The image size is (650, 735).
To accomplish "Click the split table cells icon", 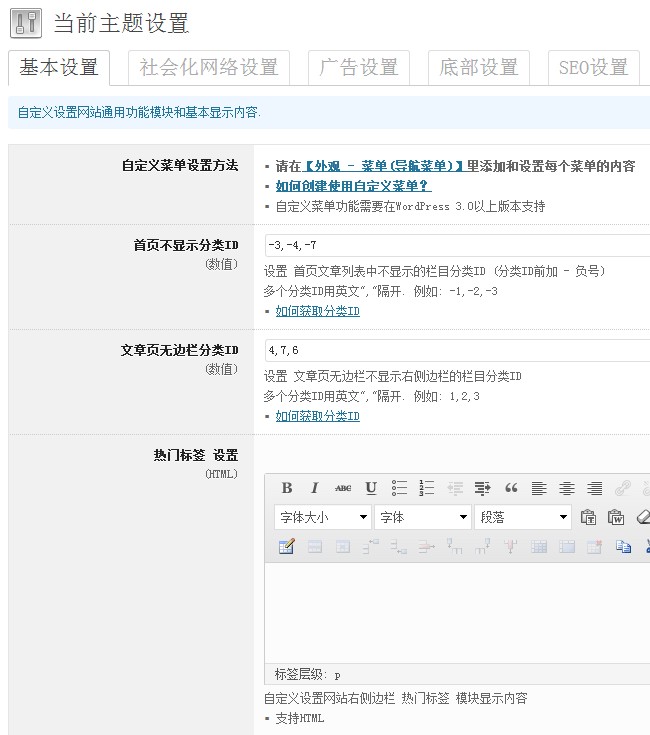I will [x=539, y=547].
